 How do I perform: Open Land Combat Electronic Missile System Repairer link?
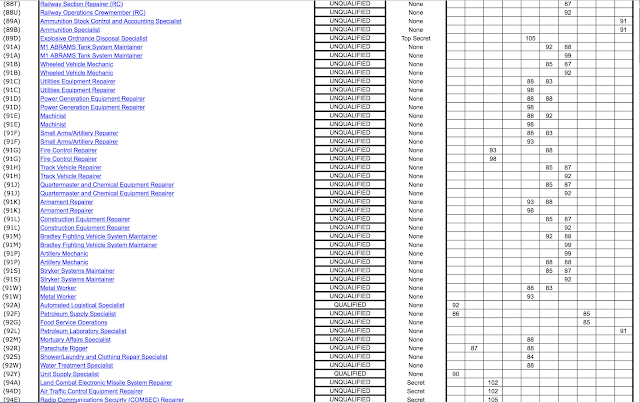point(106,383)
